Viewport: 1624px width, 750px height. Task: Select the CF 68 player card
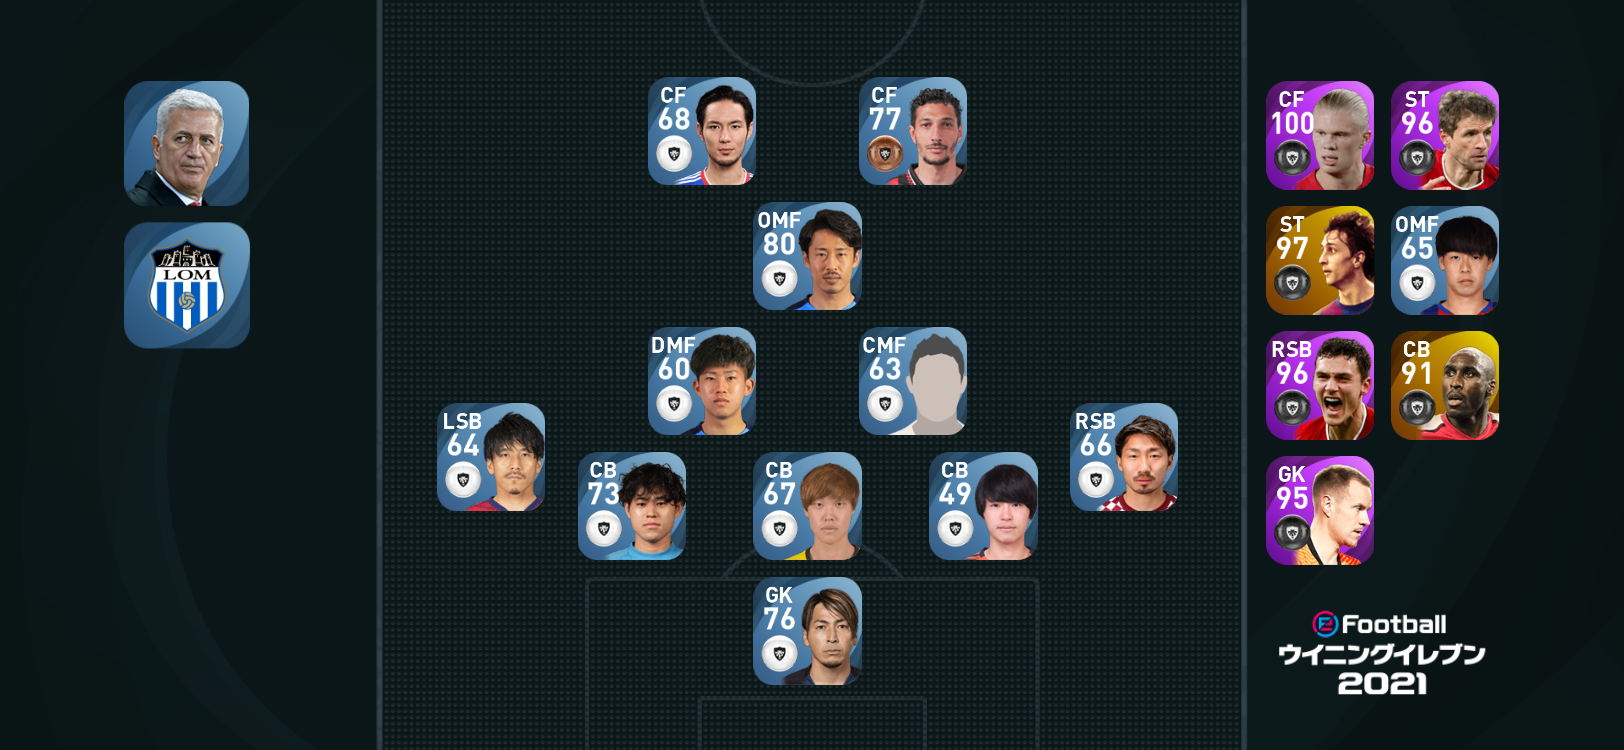point(702,131)
